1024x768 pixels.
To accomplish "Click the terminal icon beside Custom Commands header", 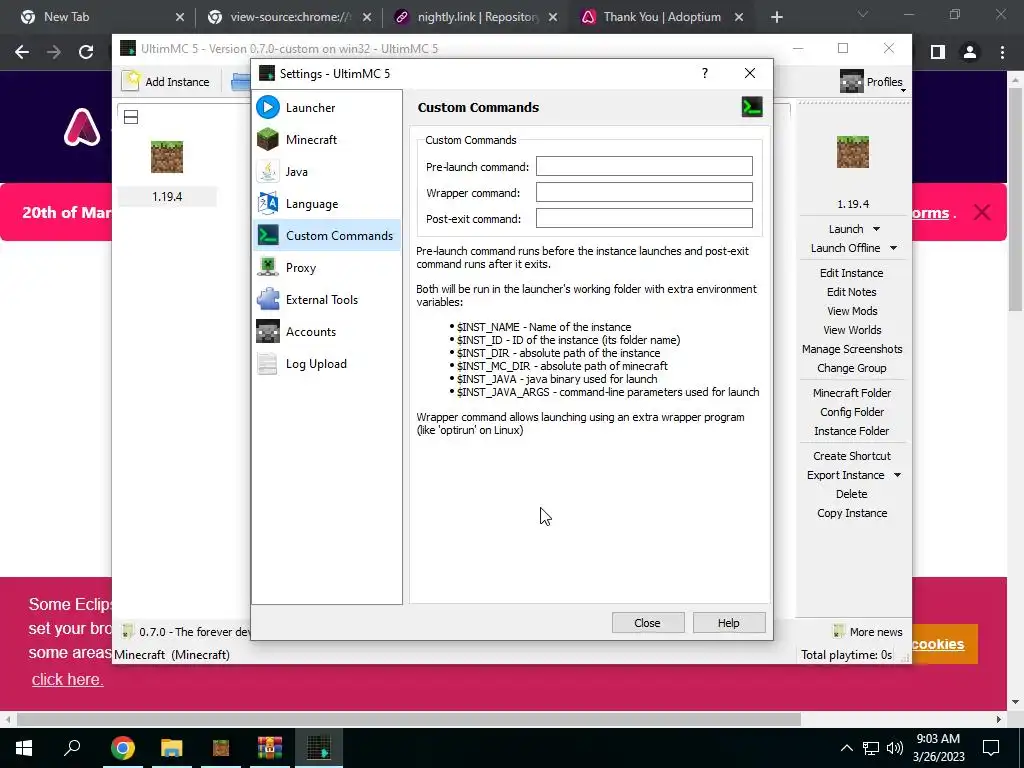I will (752, 107).
